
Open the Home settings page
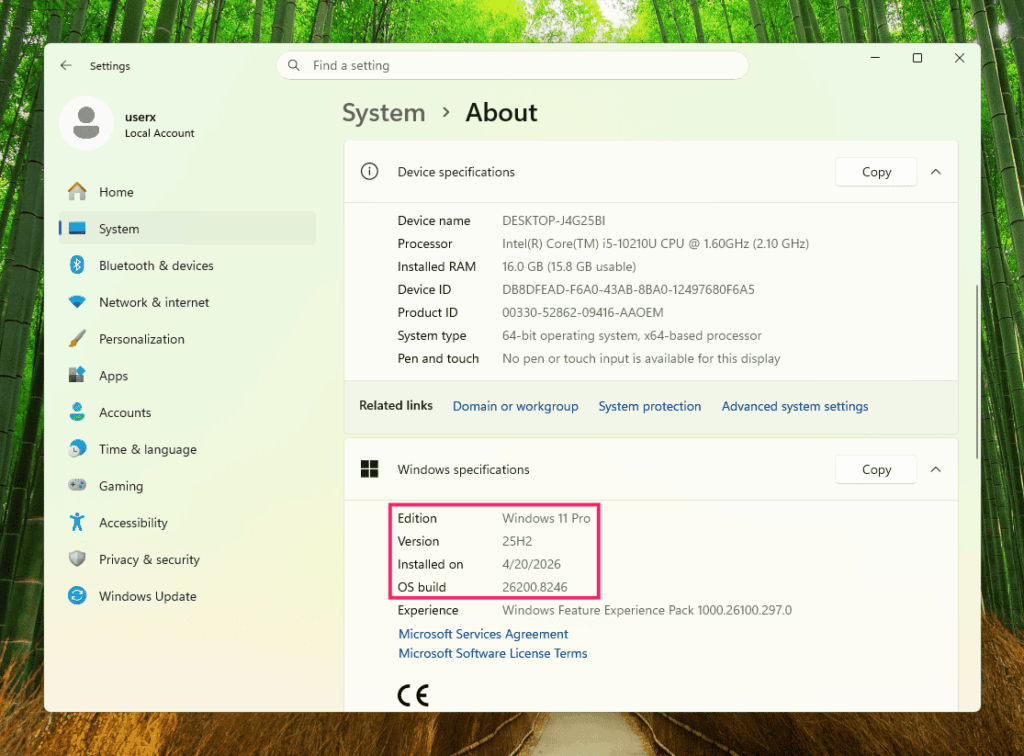(187, 191)
